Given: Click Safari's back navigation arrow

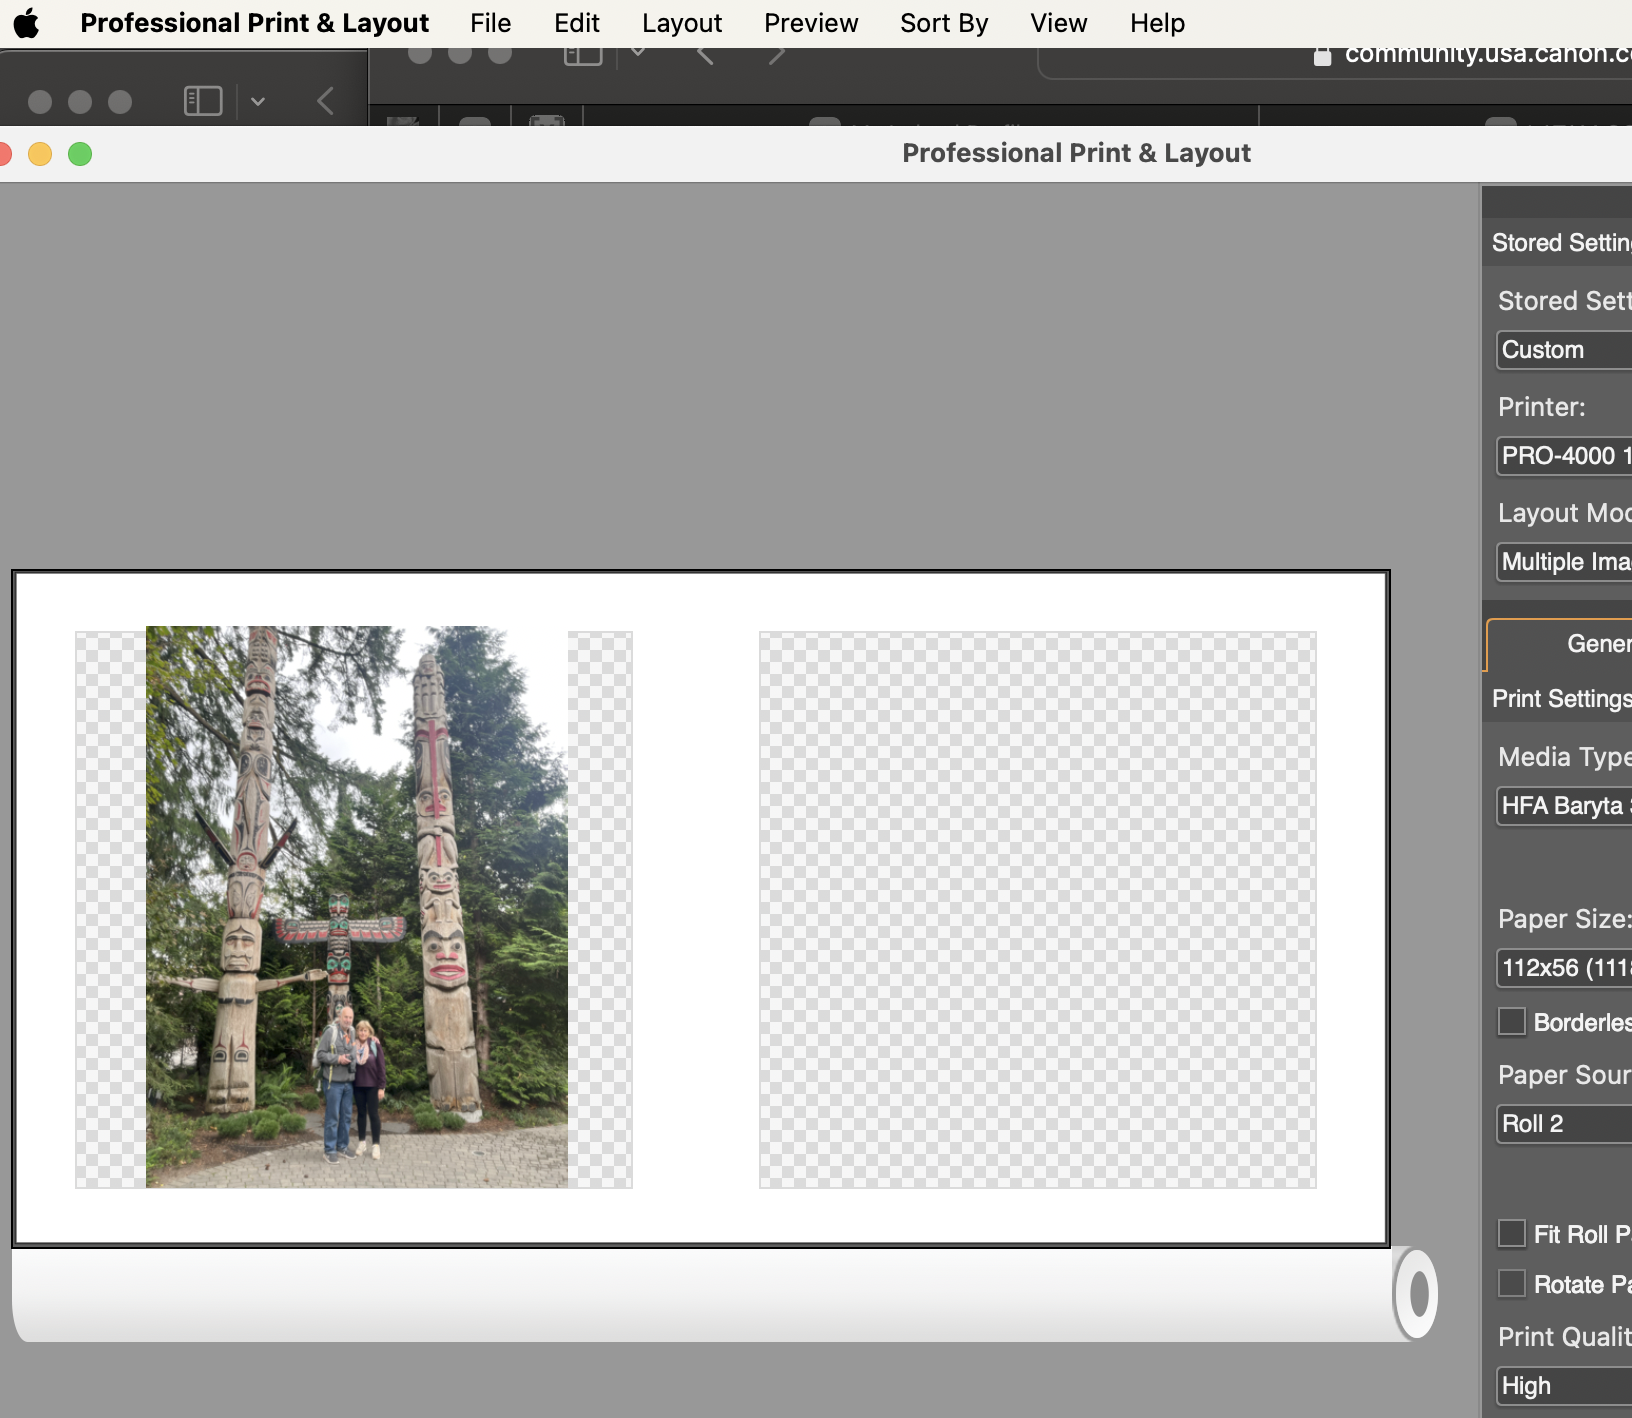Looking at the screenshot, I should click(703, 55).
